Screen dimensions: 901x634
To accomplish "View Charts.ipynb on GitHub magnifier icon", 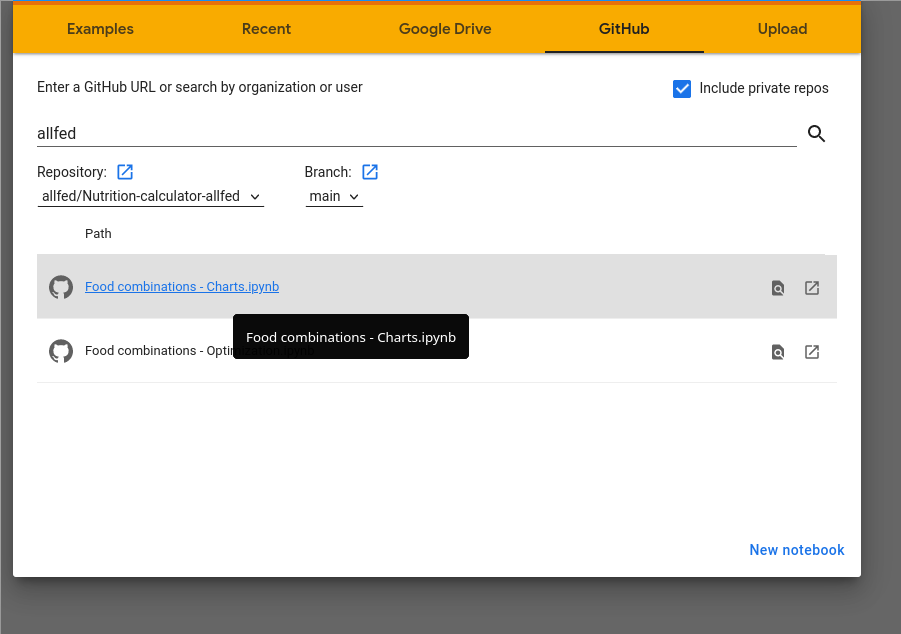I will 777,288.
